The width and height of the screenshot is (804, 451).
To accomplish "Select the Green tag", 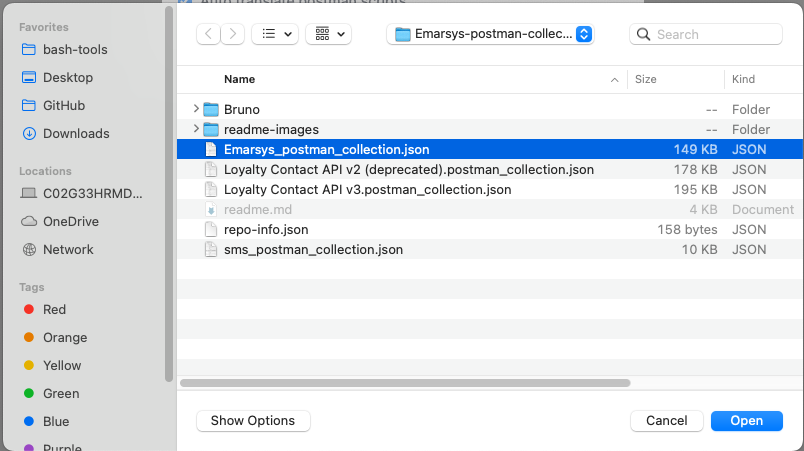I will coord(61,394).
